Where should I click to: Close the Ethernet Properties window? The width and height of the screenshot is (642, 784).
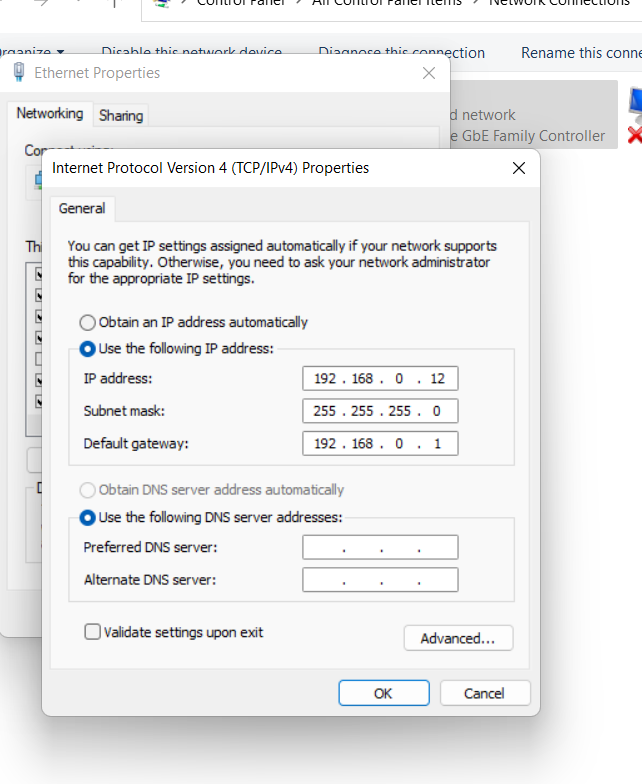click(x=428, y=73)
